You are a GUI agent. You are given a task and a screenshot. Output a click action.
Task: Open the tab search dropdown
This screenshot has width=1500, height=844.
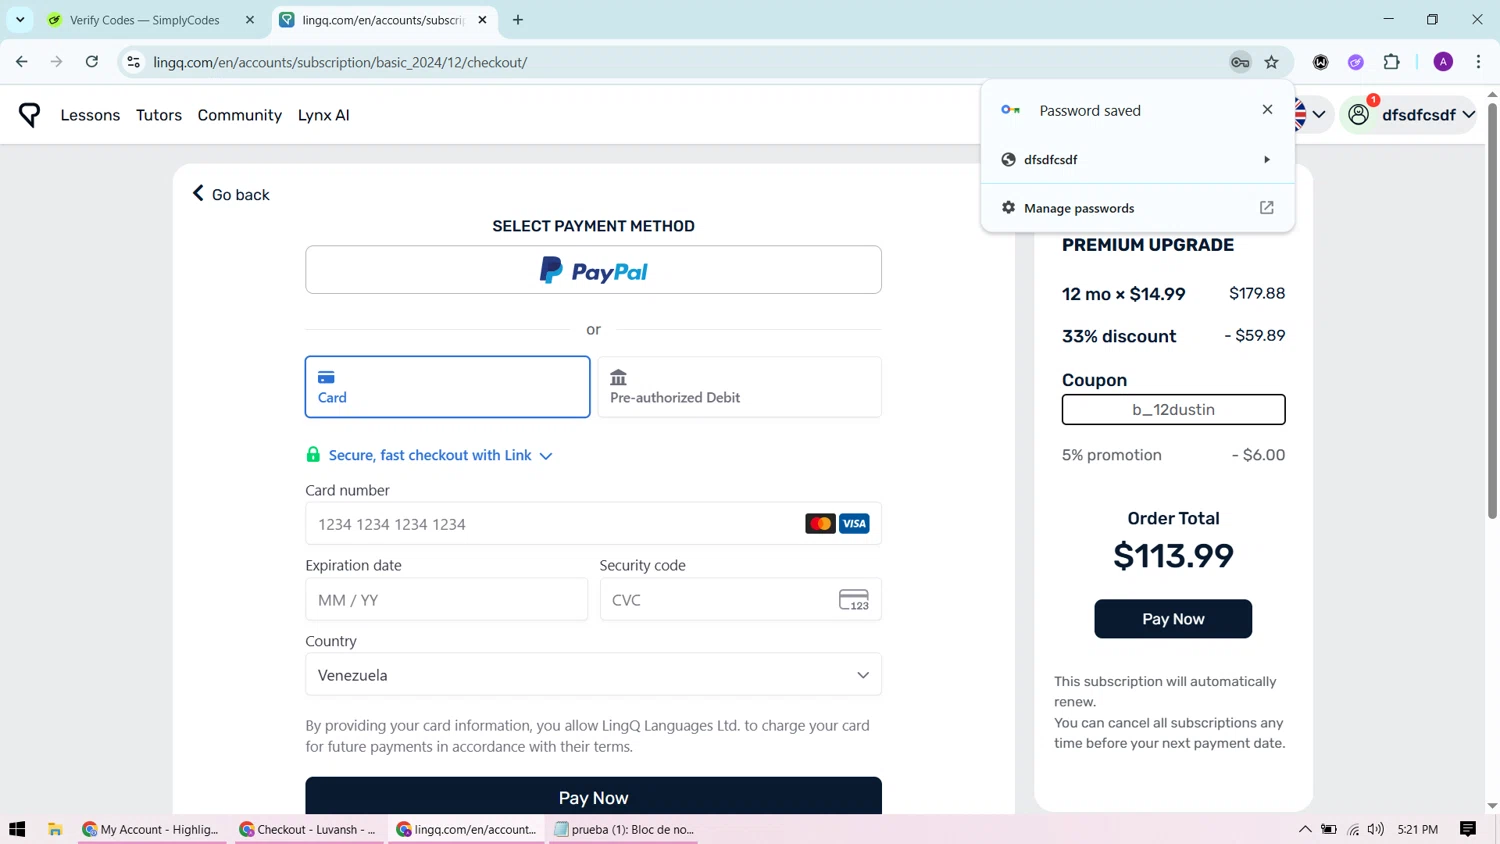(20, 20)
